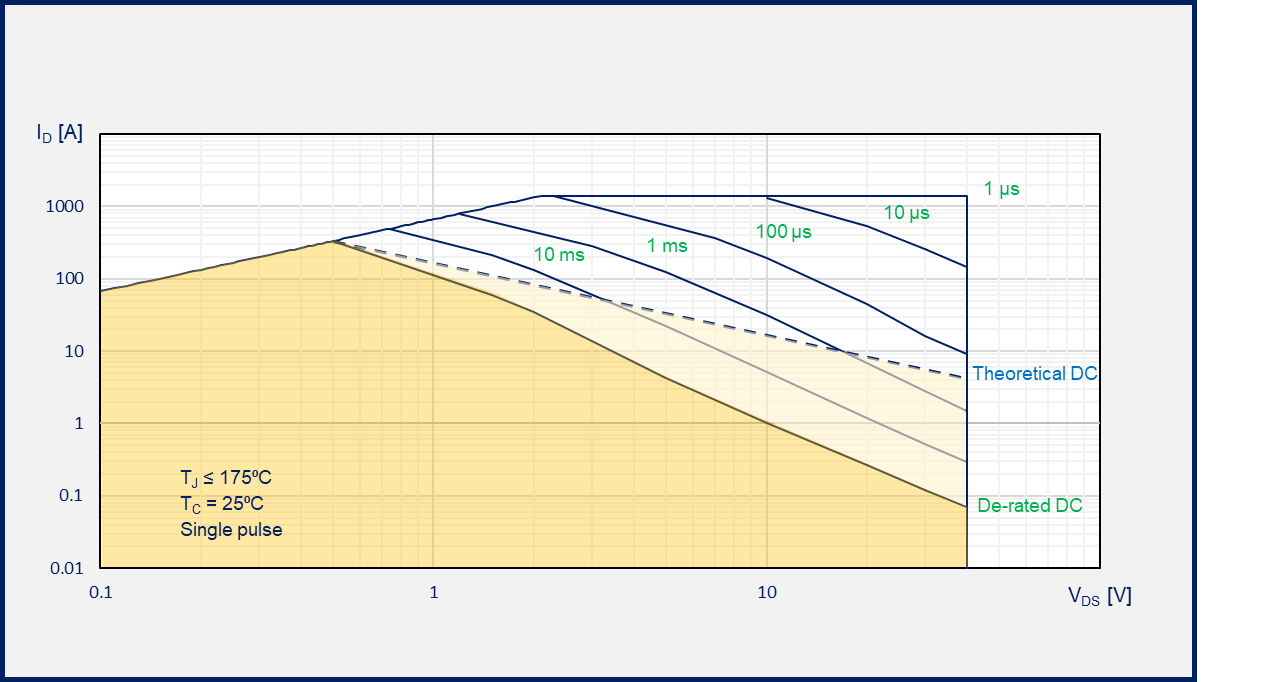Select the 0.1 tick on the voltage axis

click(100, 592)
